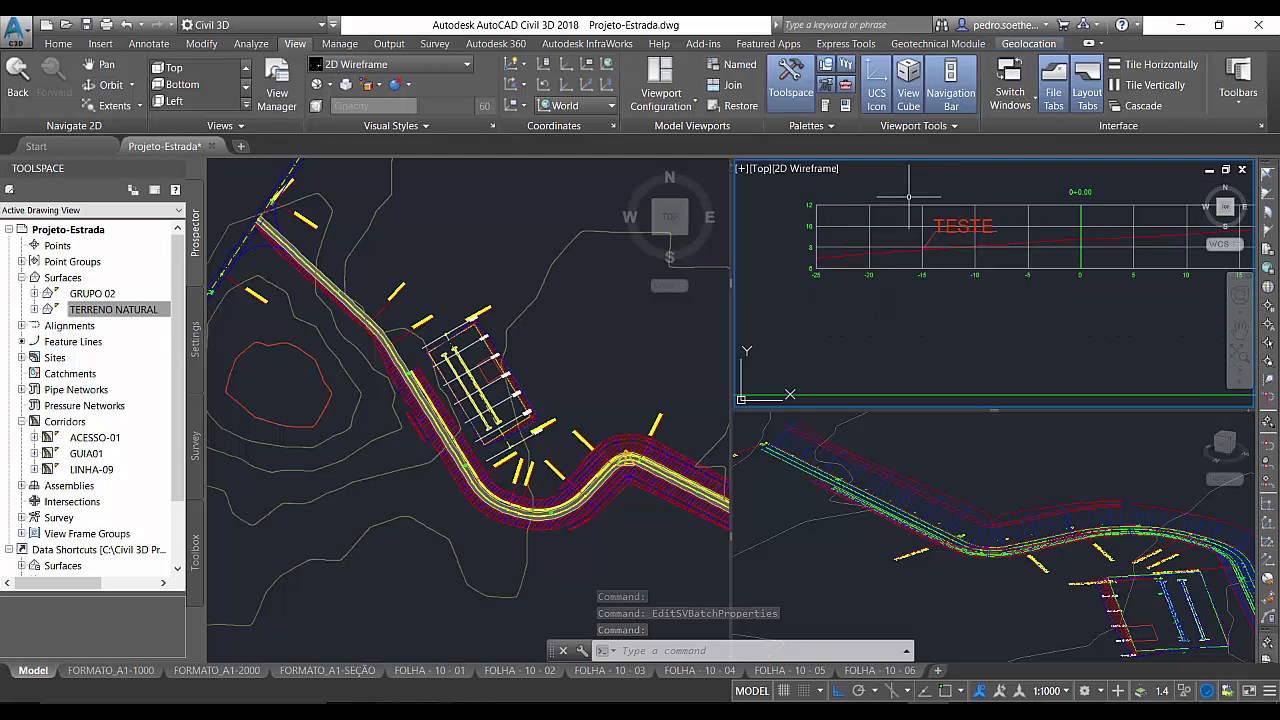
Task: Open the View Manager
Action: pyautogui.click(x=277, y=84)
